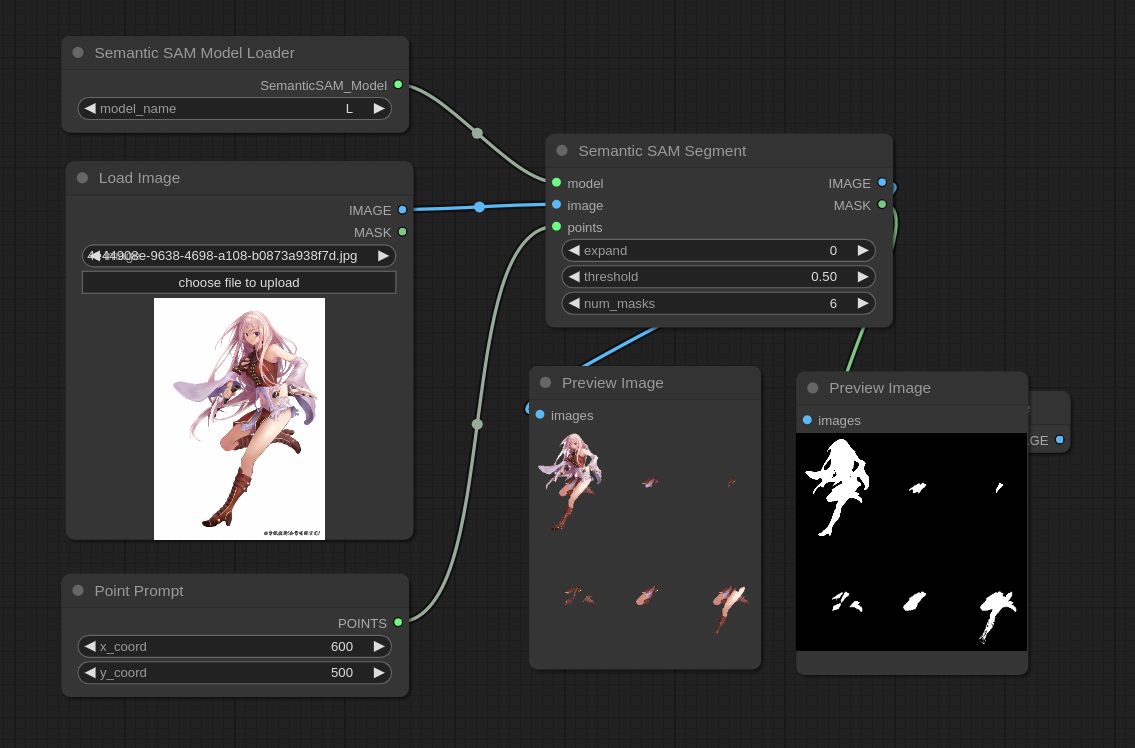Click the model input port on Segment node

click(556, 182)
